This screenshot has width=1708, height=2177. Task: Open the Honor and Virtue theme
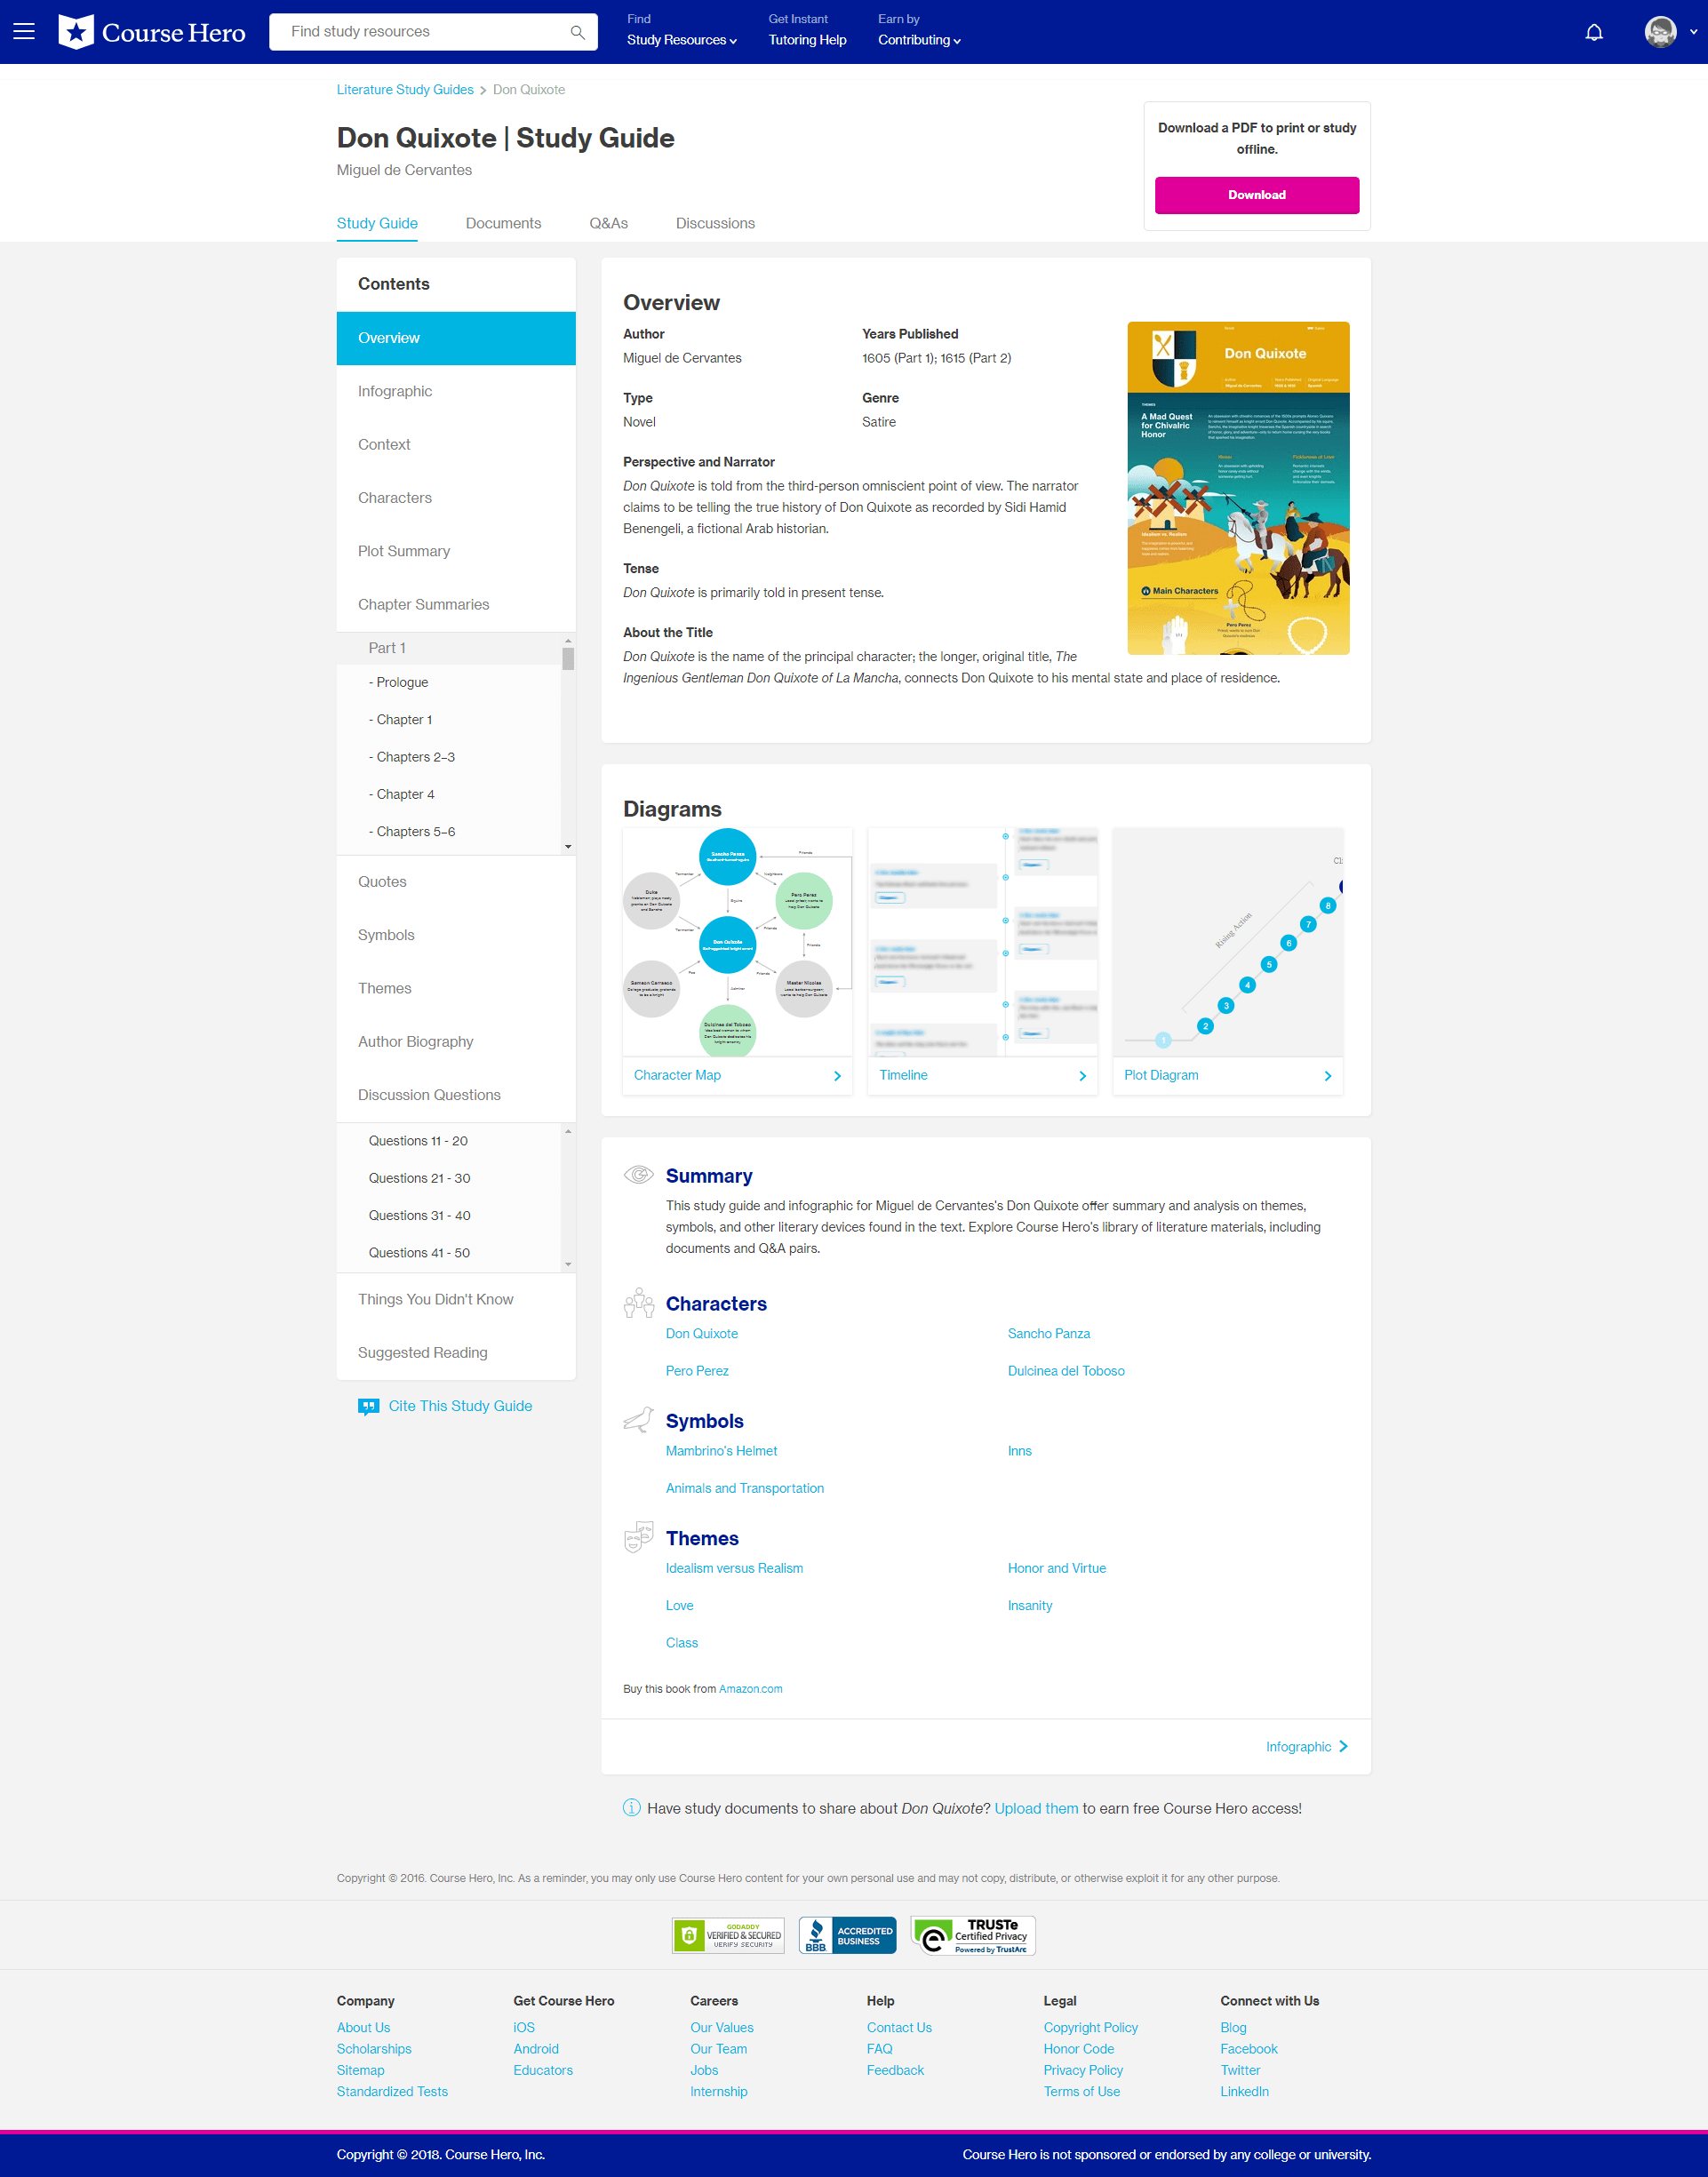[x=1057, y=1568]
